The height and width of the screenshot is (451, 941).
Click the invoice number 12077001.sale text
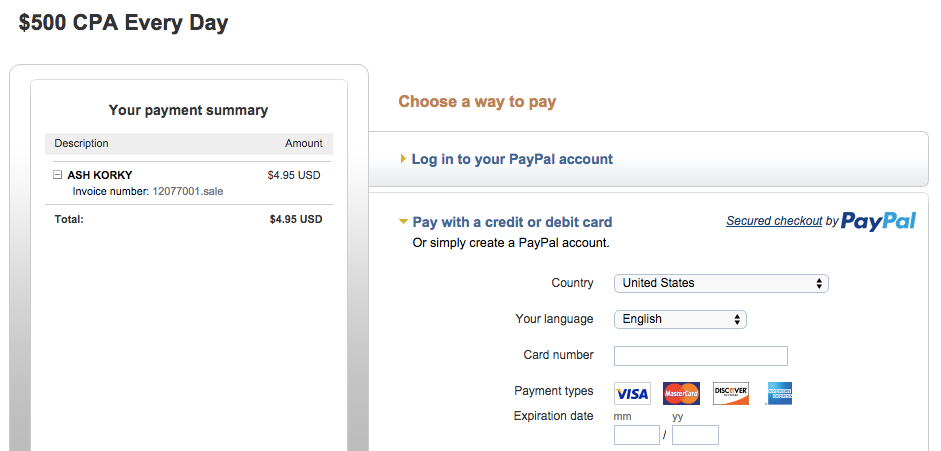point(188,191)
